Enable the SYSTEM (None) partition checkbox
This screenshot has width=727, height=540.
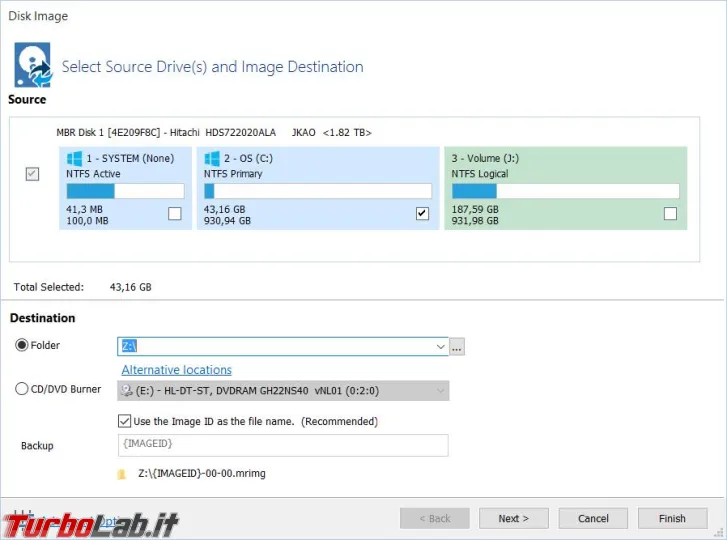(x=175, y=213)
